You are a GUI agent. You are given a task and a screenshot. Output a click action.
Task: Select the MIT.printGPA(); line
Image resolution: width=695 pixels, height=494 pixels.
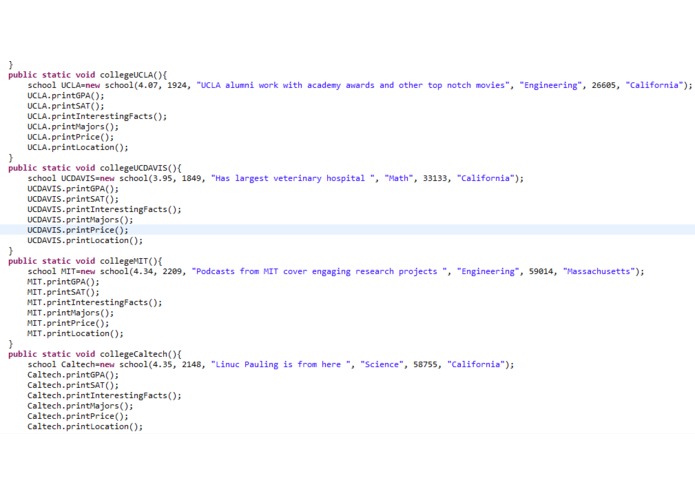(x=63, y=282)
